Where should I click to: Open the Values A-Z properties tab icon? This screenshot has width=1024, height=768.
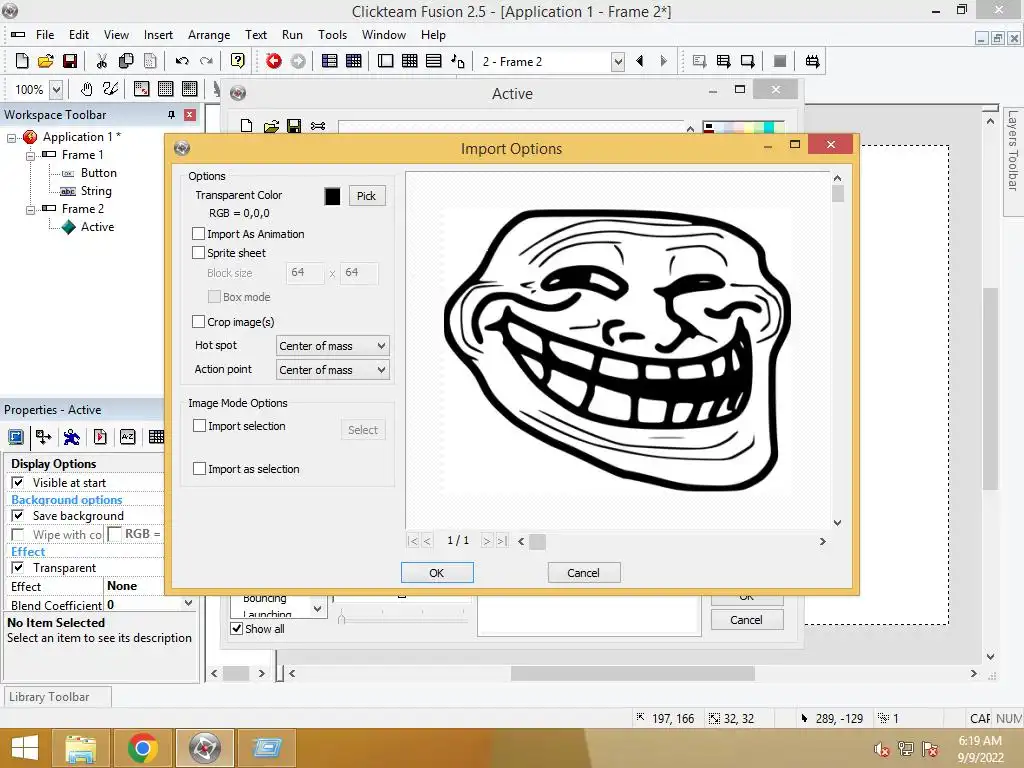[x=128, y=437]
